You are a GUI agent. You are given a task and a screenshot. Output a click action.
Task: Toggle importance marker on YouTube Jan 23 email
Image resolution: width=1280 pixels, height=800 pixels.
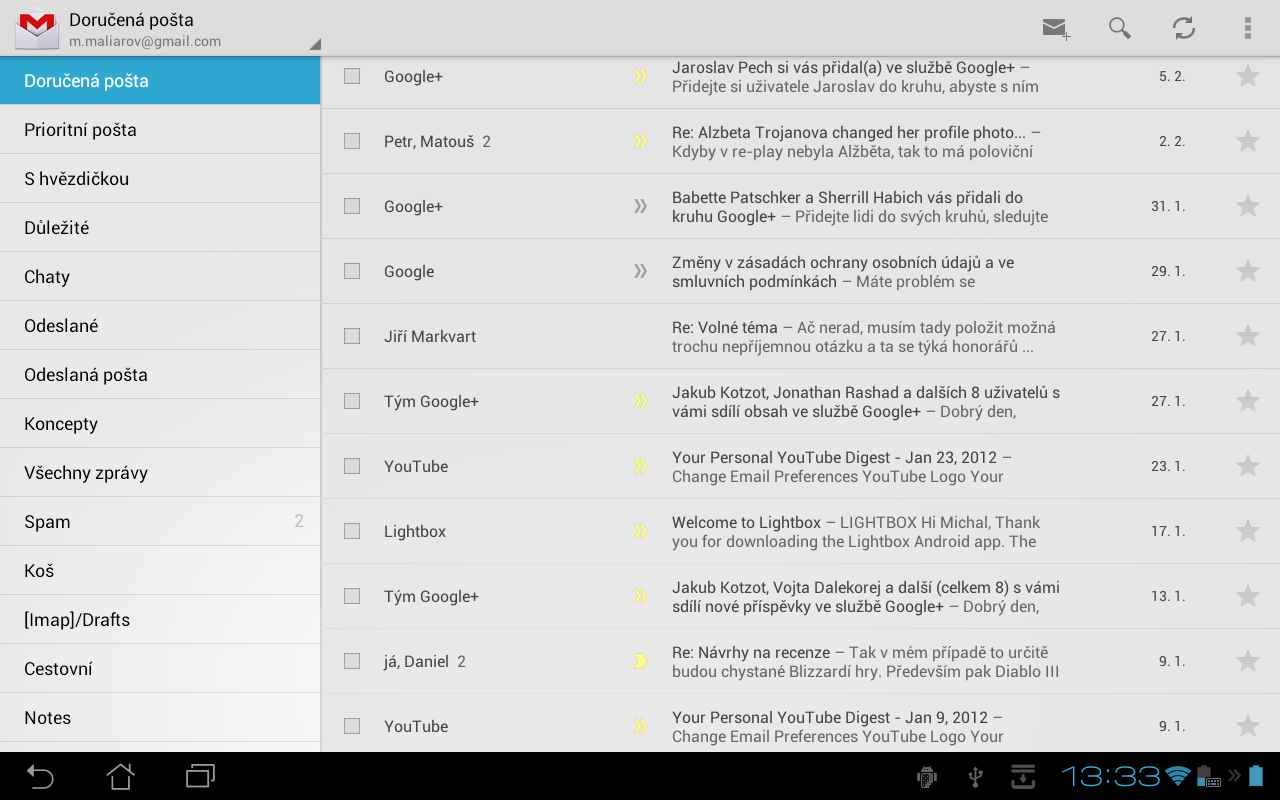(640, 466)
